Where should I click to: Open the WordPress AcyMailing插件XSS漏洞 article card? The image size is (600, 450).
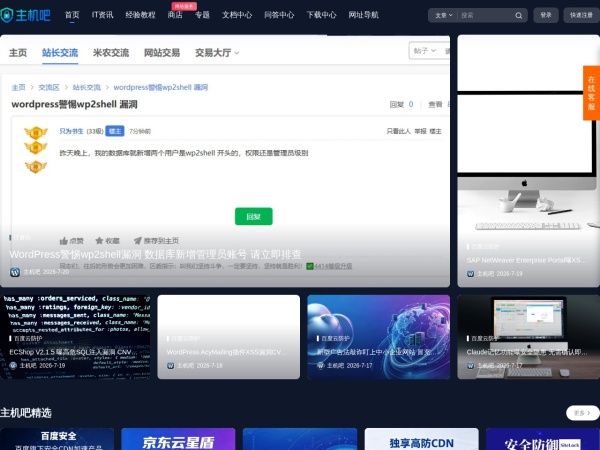[x=228, y=337]
